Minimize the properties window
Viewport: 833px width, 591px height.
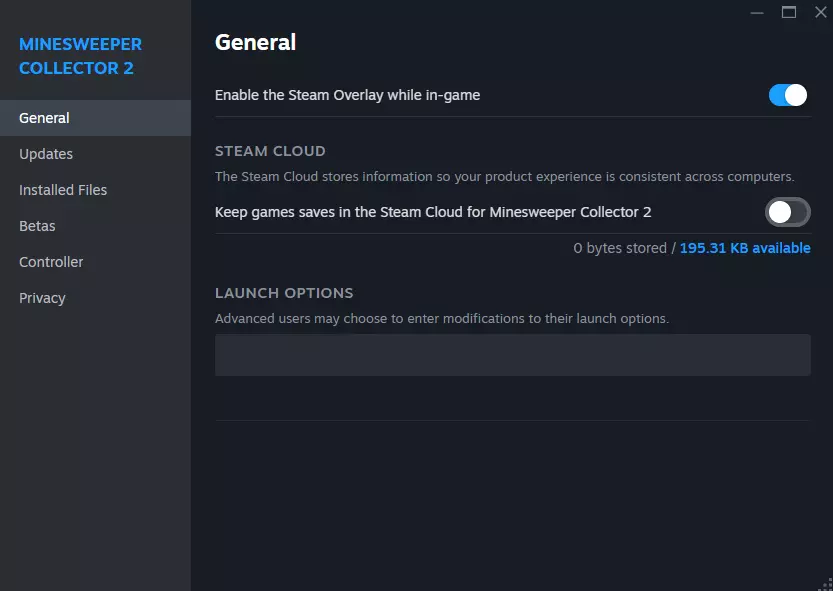[756, 12]
